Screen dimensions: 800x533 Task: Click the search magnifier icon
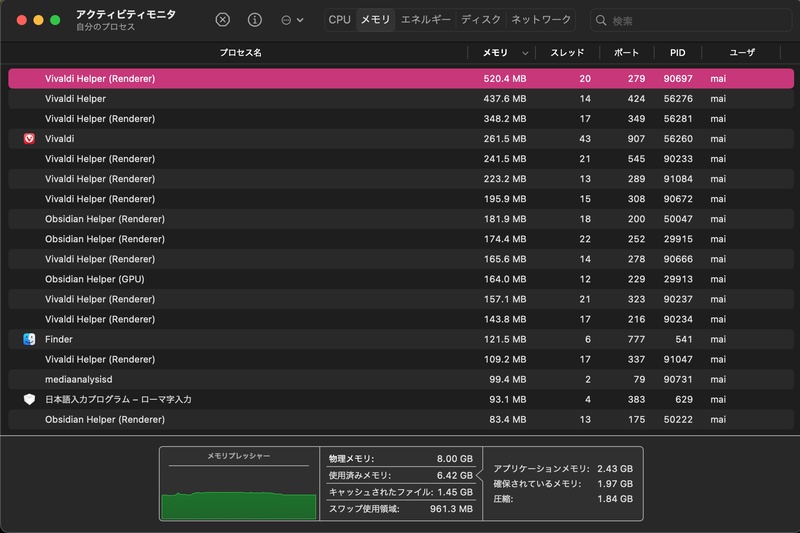(601, 20)
